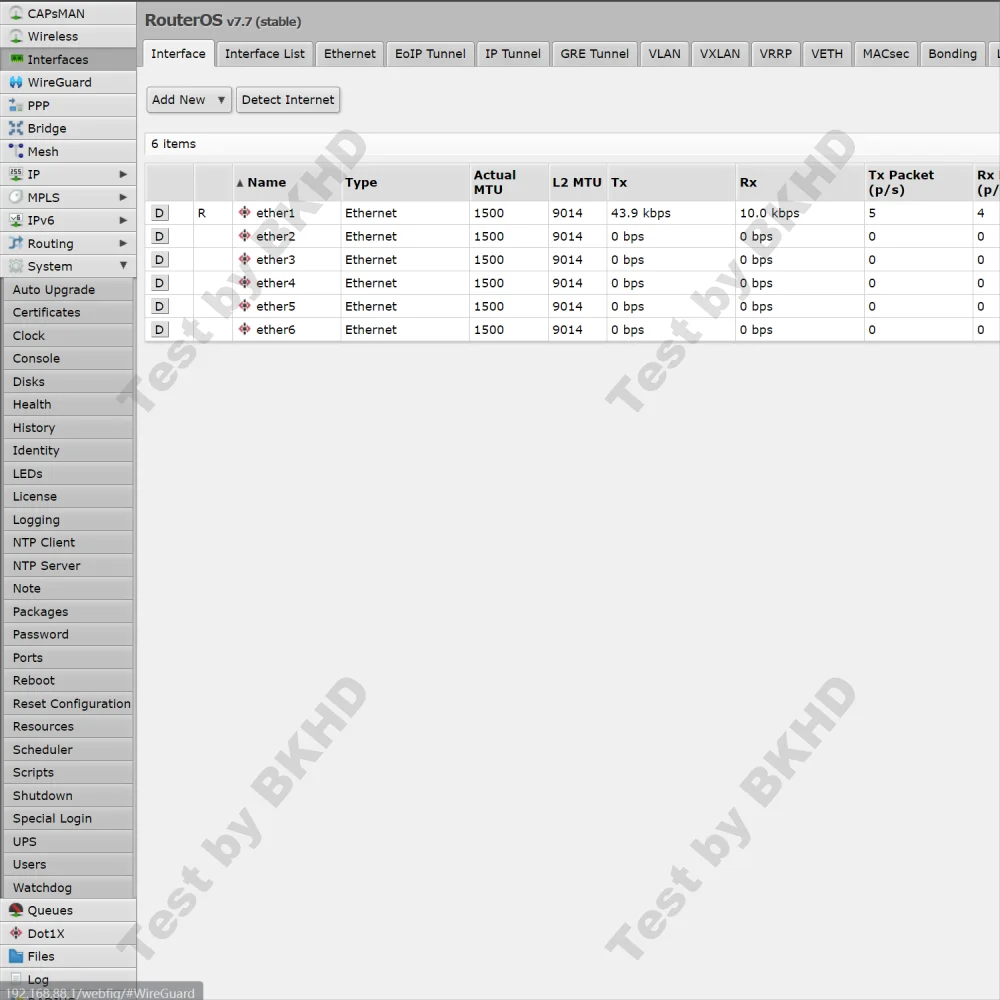Click the Bridge icon in sidebar

click(x=16, y=128)
